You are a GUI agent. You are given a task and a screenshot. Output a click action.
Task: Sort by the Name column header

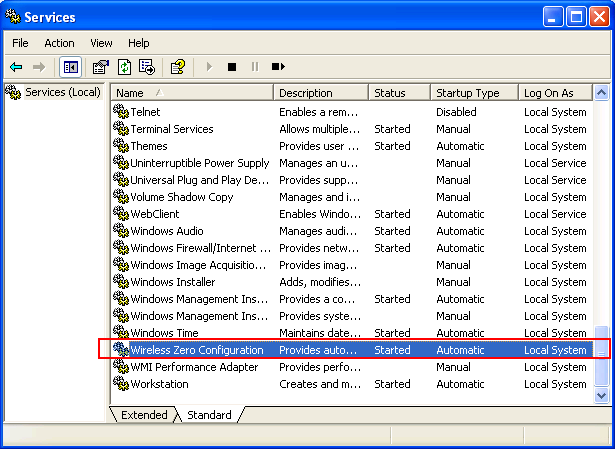pos(192,93)
